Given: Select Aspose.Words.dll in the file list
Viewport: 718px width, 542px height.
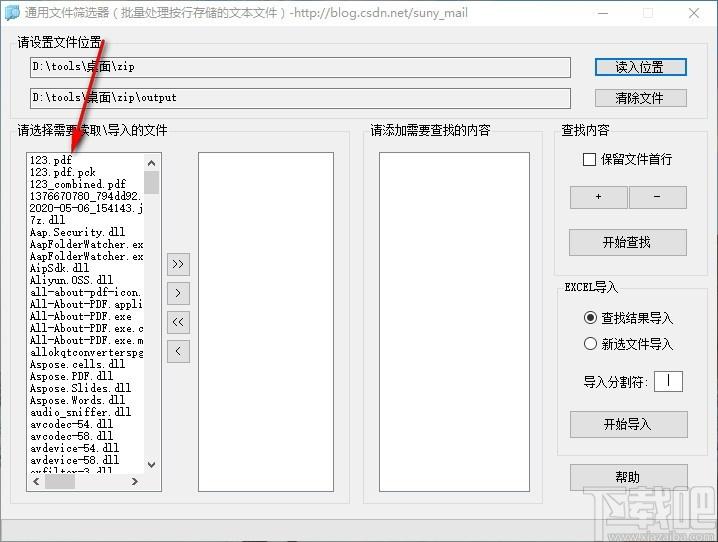Looking at the screenshot, I should click(77, 400).
